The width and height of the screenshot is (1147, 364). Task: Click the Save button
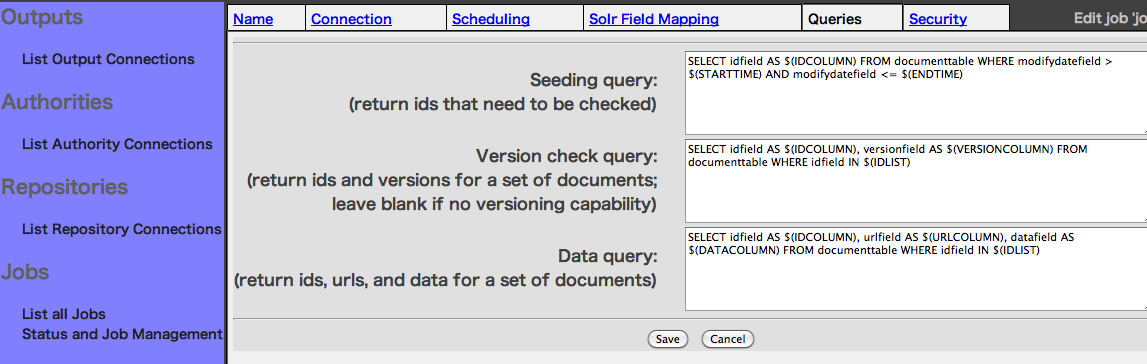[667, 339]
